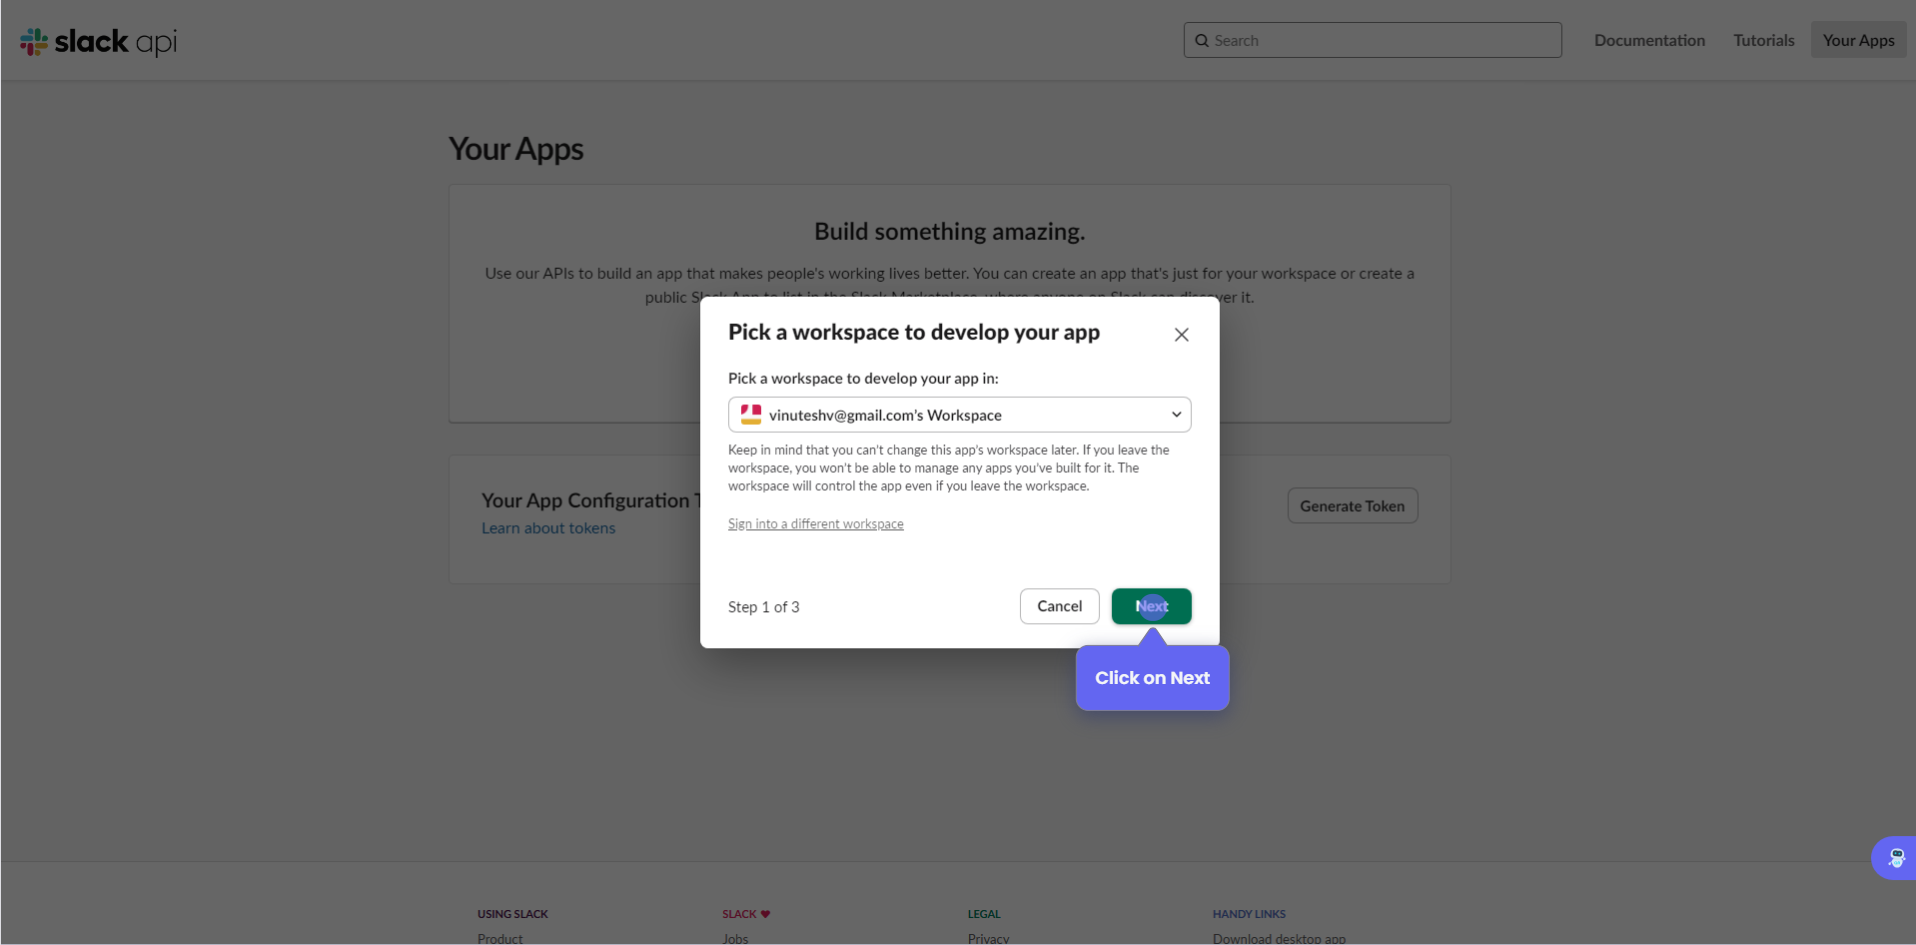The width and height of the screenshot is (1916, 945).
Task: Open the floating assistant bot icon
Action: [x=1895, y=858]
